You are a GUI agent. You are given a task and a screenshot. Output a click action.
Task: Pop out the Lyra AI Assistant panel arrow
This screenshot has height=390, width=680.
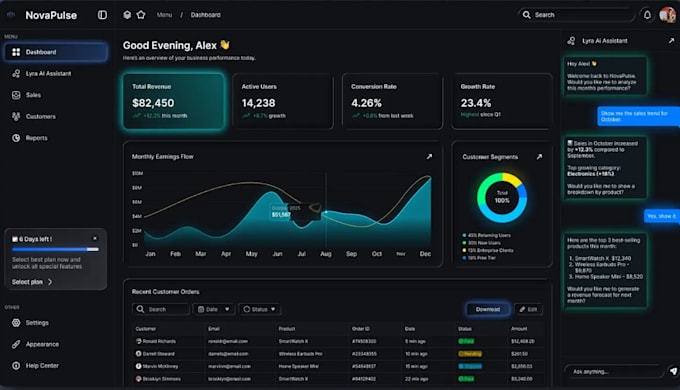(x=671, y=41)
